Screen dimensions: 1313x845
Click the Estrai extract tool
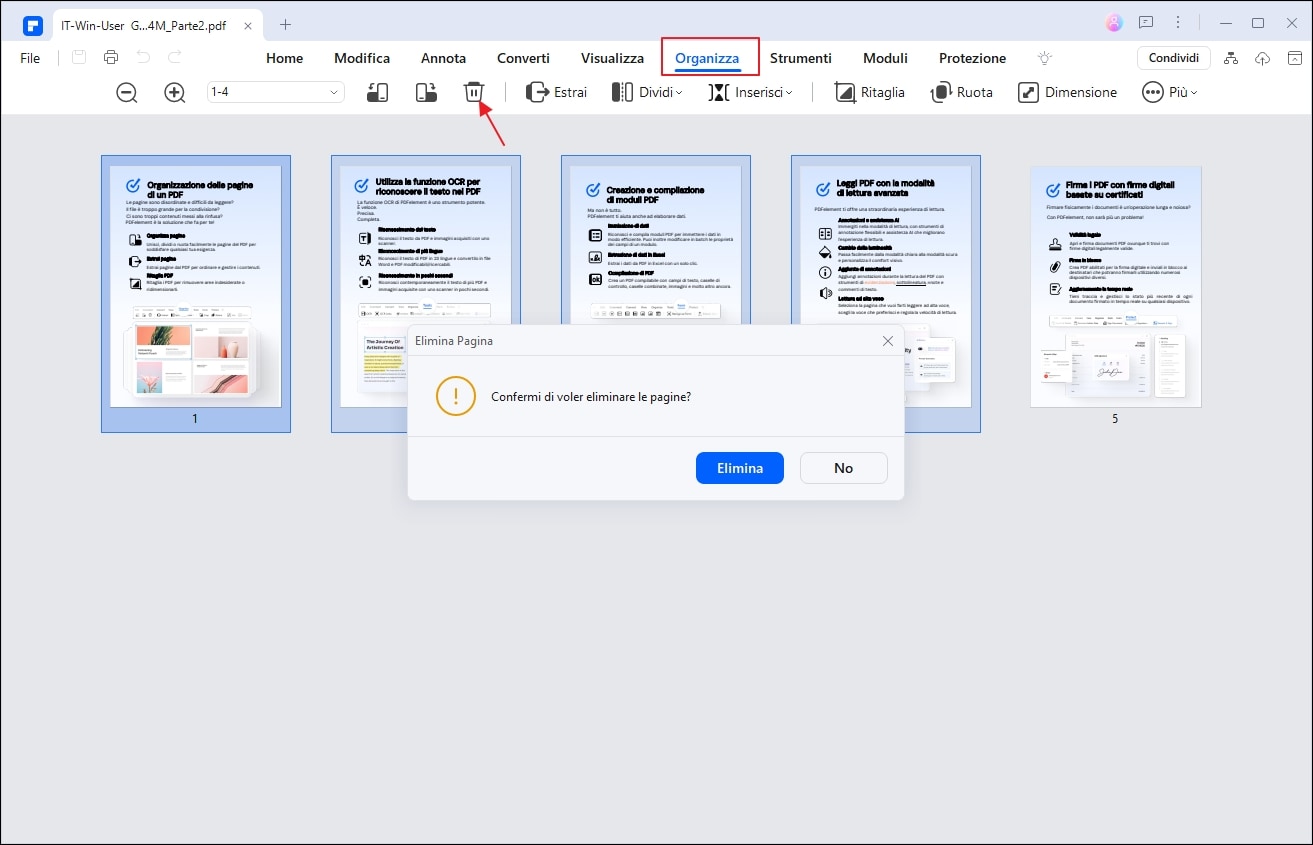tap(556, 92)
